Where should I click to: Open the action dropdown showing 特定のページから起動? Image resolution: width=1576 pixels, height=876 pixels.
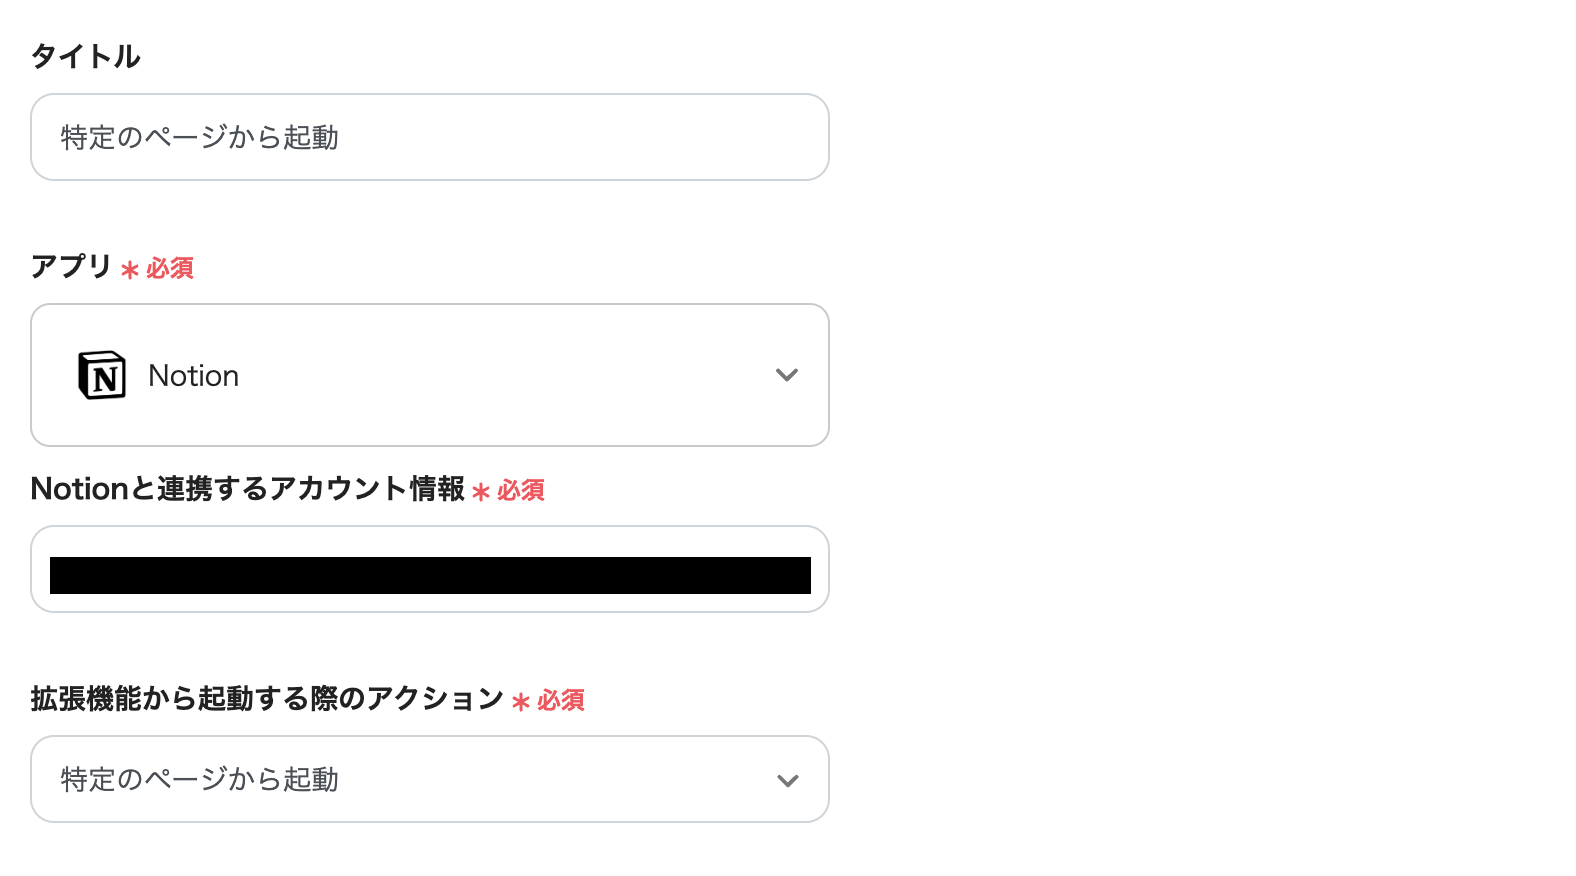[429, 779]
